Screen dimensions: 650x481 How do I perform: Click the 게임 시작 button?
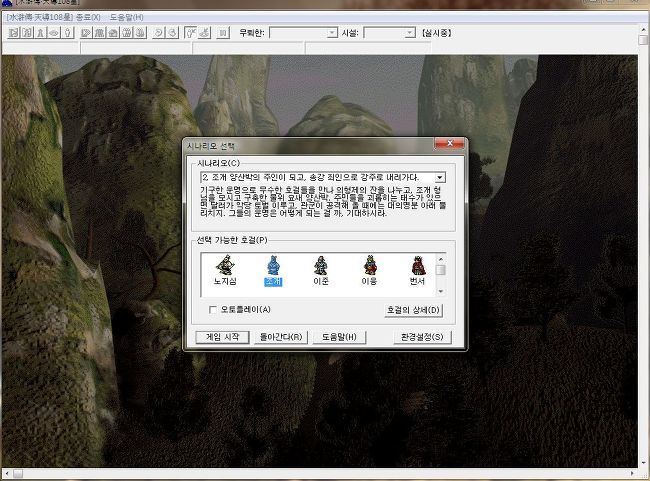(222, 337)
